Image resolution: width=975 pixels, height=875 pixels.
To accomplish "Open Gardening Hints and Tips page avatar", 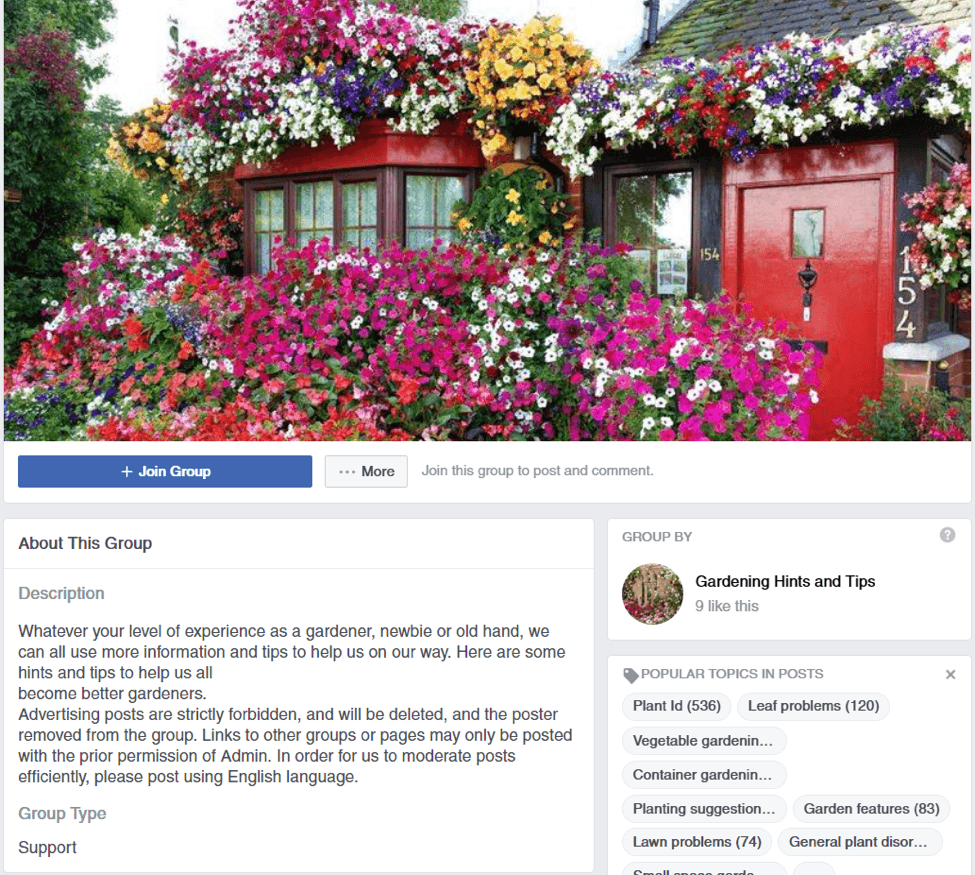I will (652, 594).
